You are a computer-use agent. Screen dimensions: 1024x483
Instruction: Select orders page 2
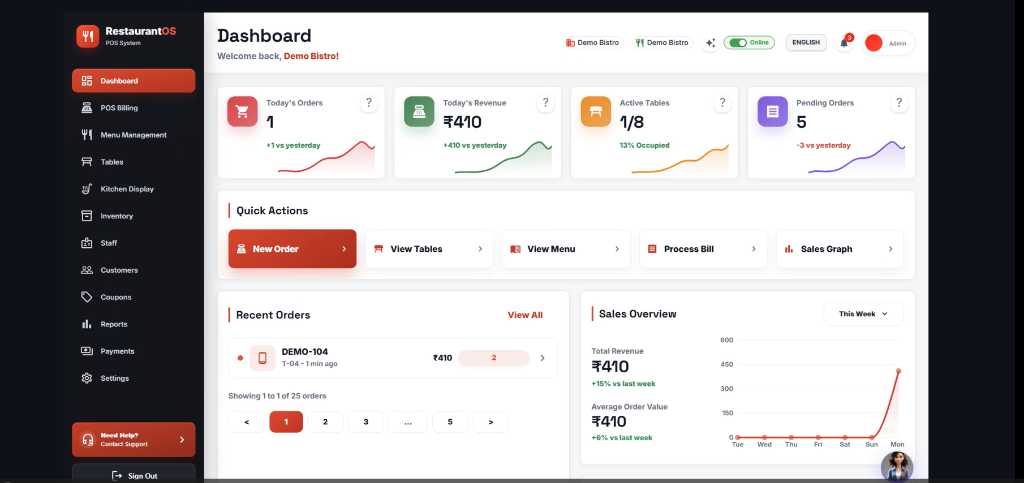pos(325,422)
